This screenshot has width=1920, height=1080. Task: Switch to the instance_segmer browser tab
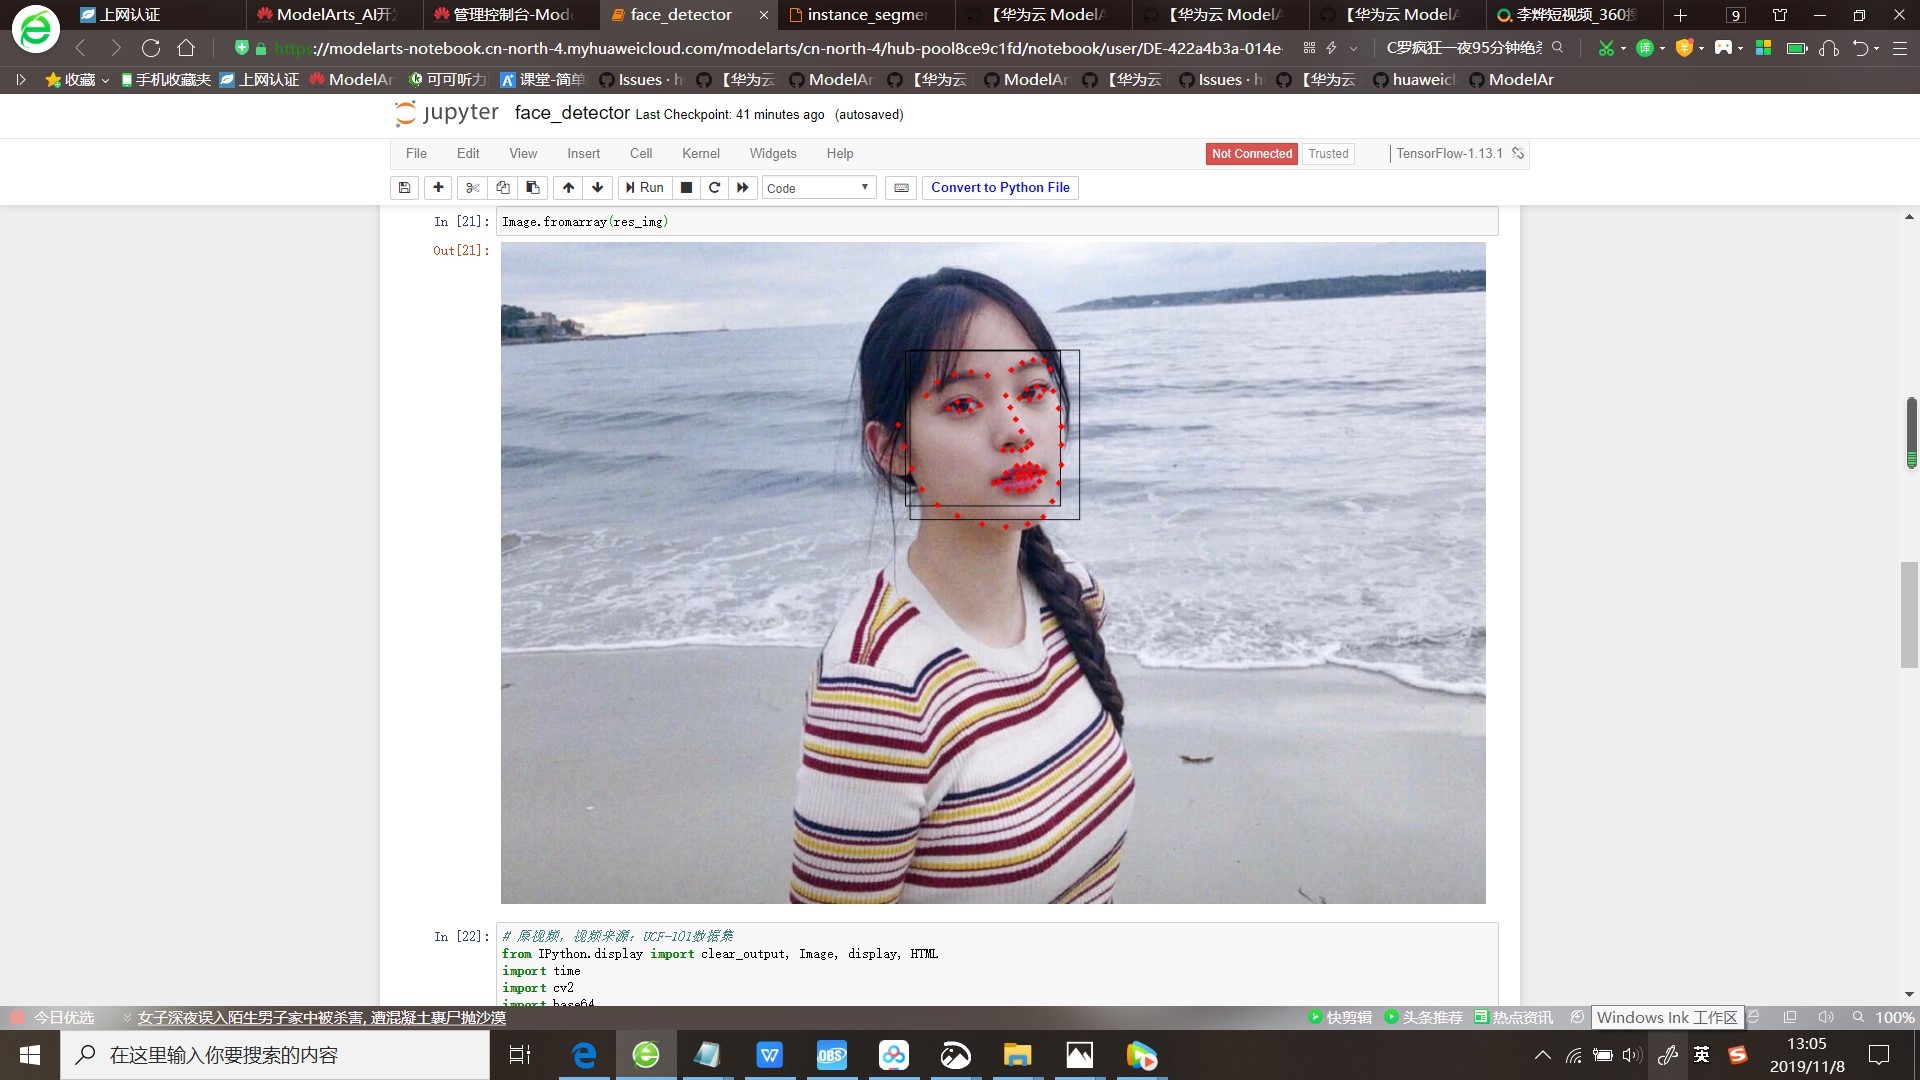[x=866, y=15]
